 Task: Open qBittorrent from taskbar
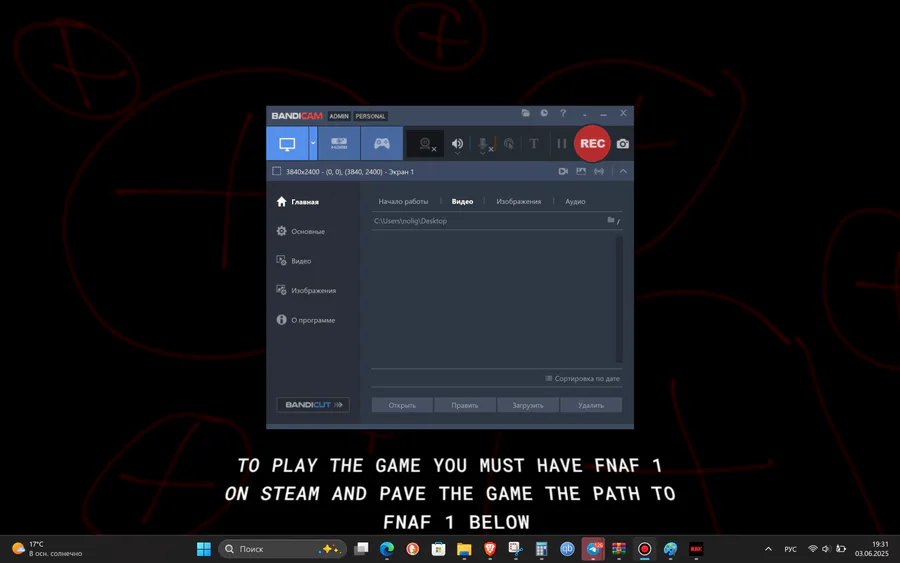point(567,549)
